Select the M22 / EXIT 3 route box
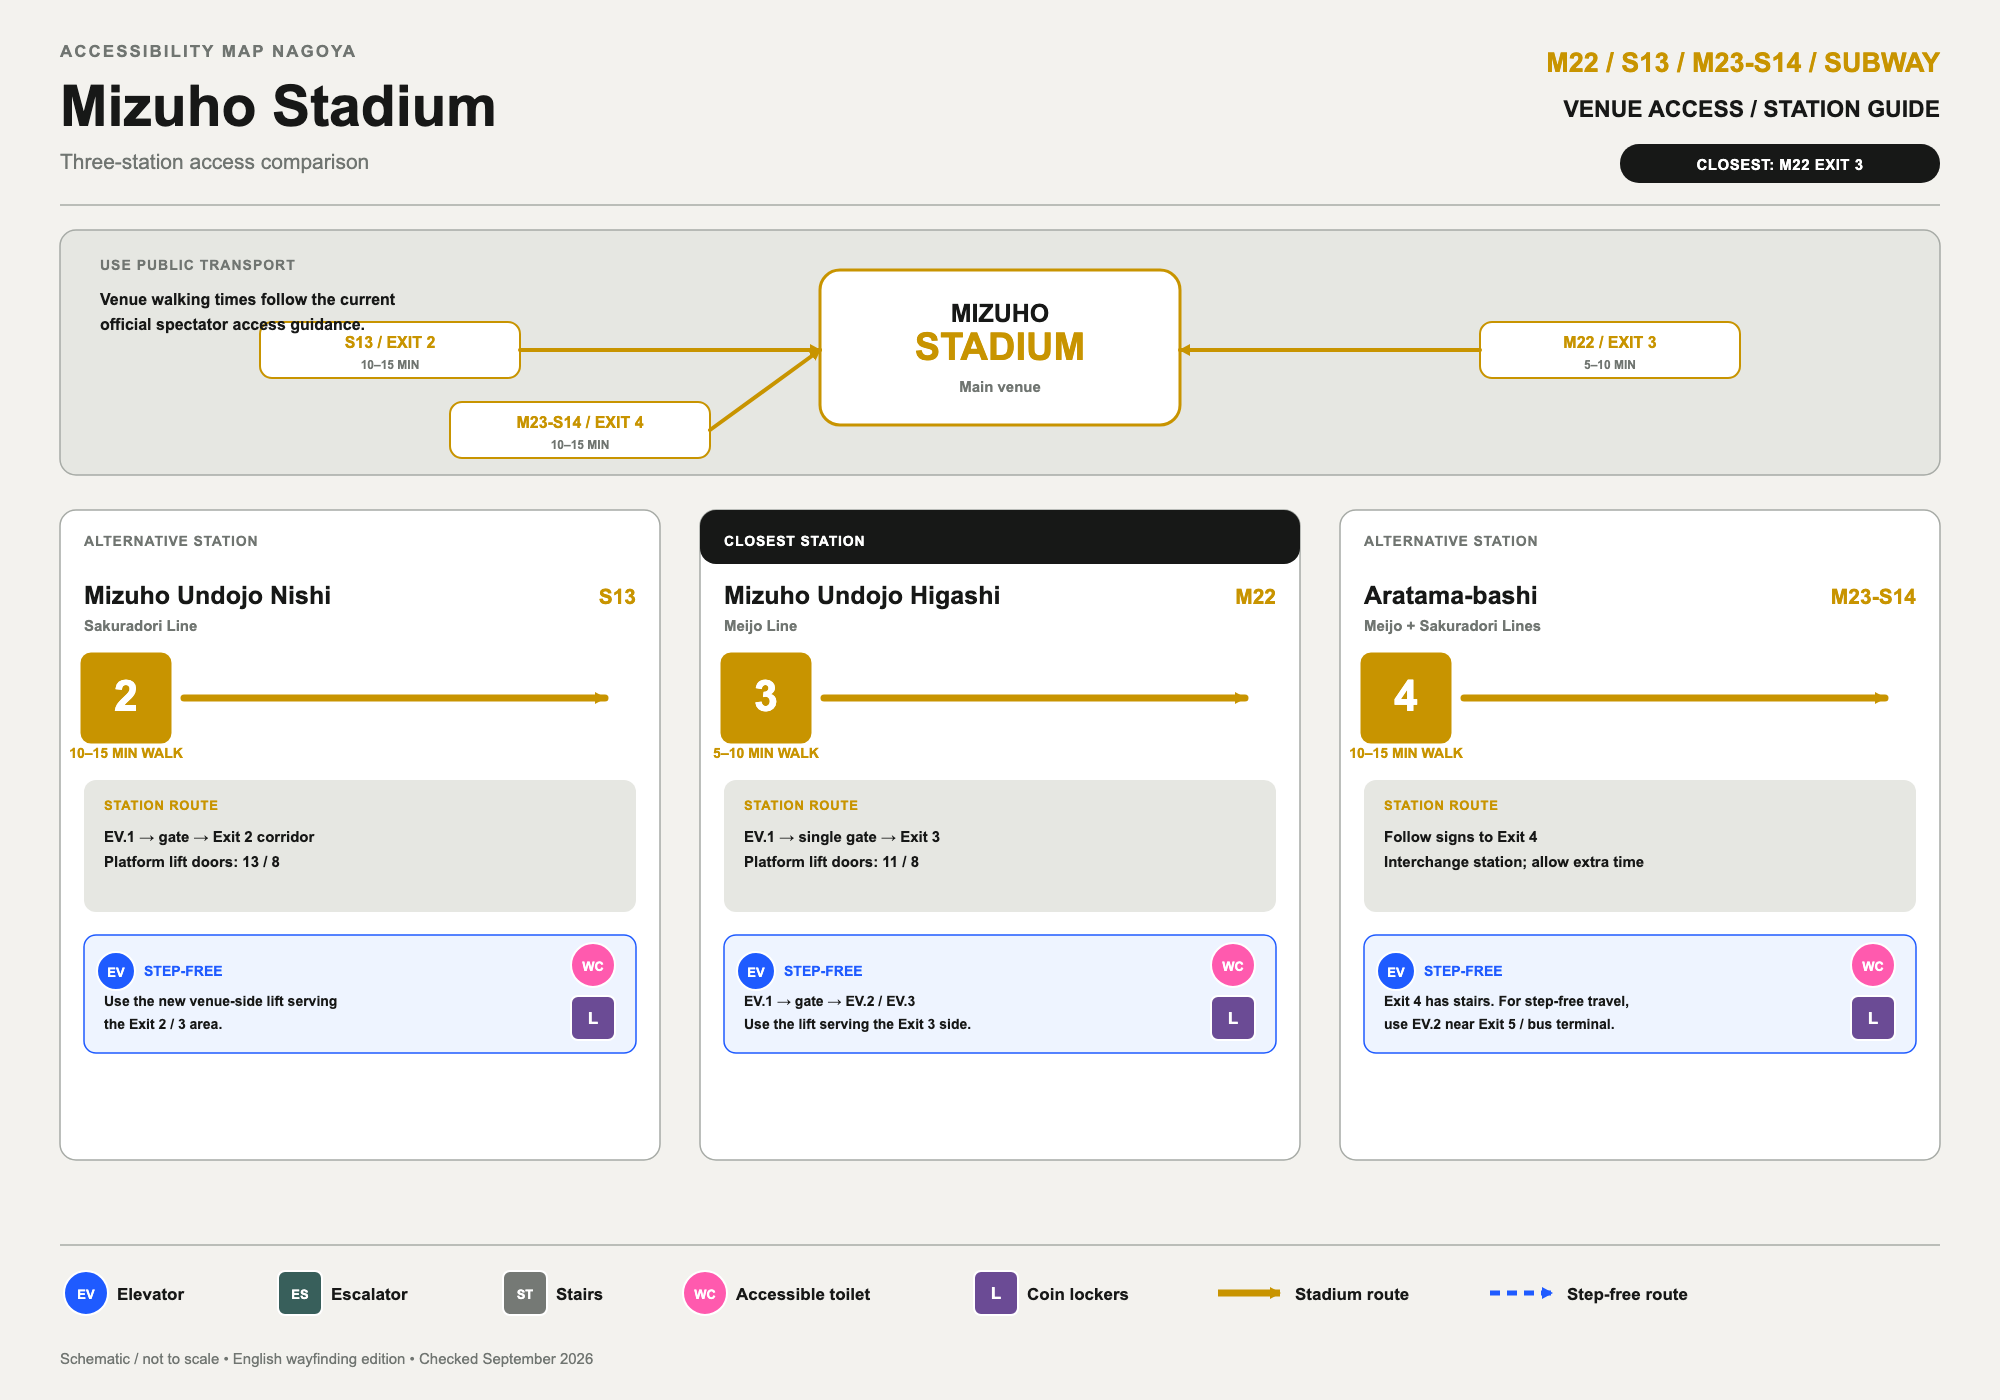Screen dimensions: 2000x1400 click(1610, 350)
